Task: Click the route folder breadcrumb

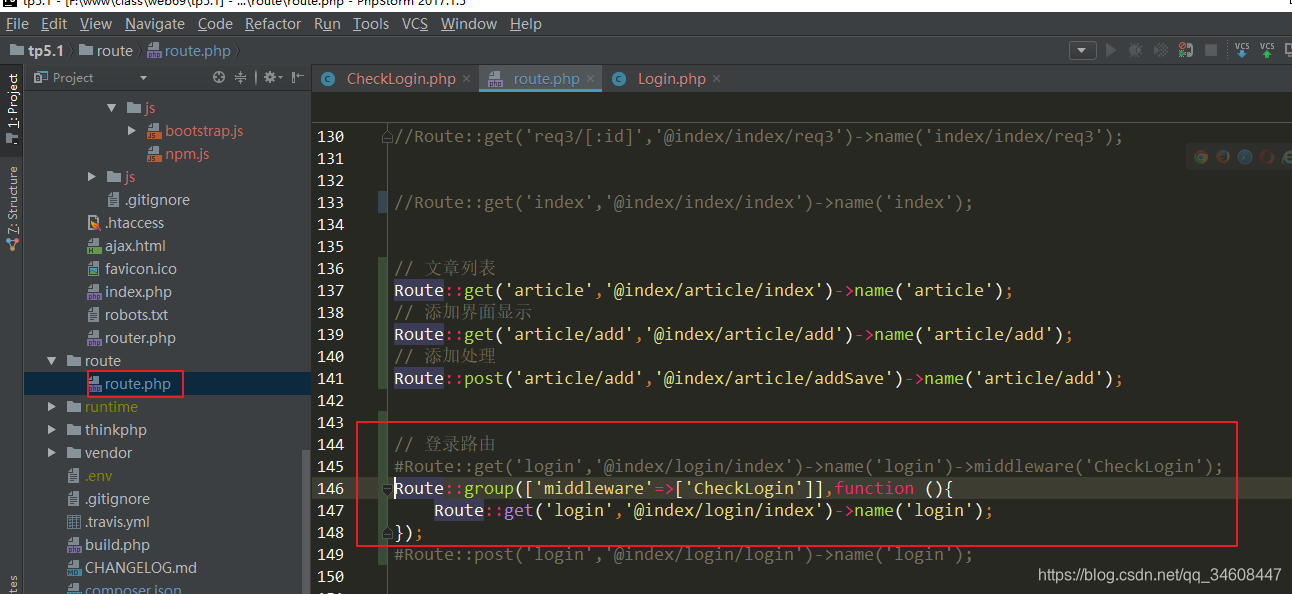Action: (x=106, y=51)
